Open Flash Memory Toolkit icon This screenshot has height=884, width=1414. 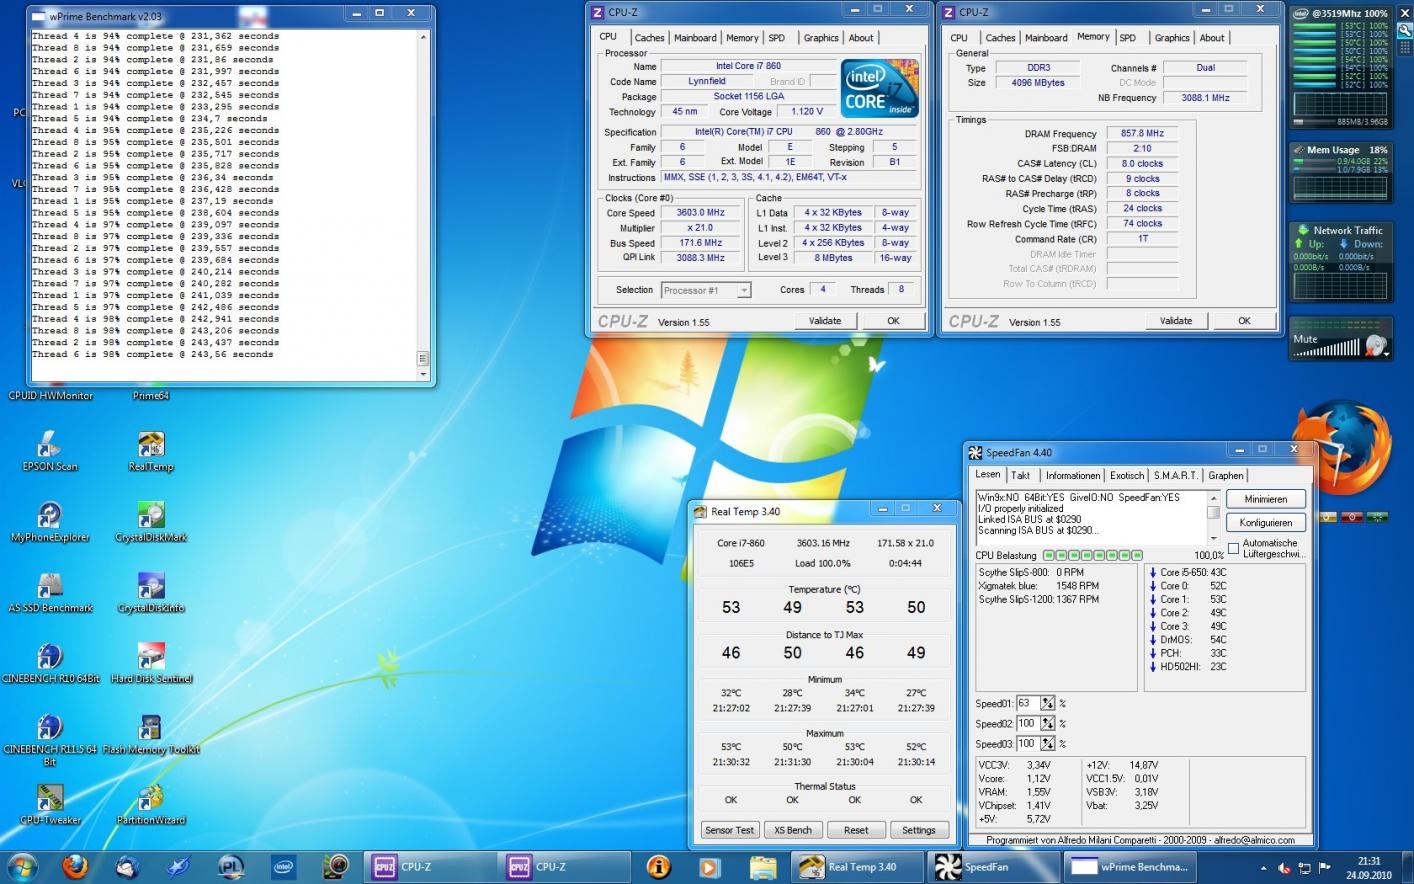coord(151,735)
